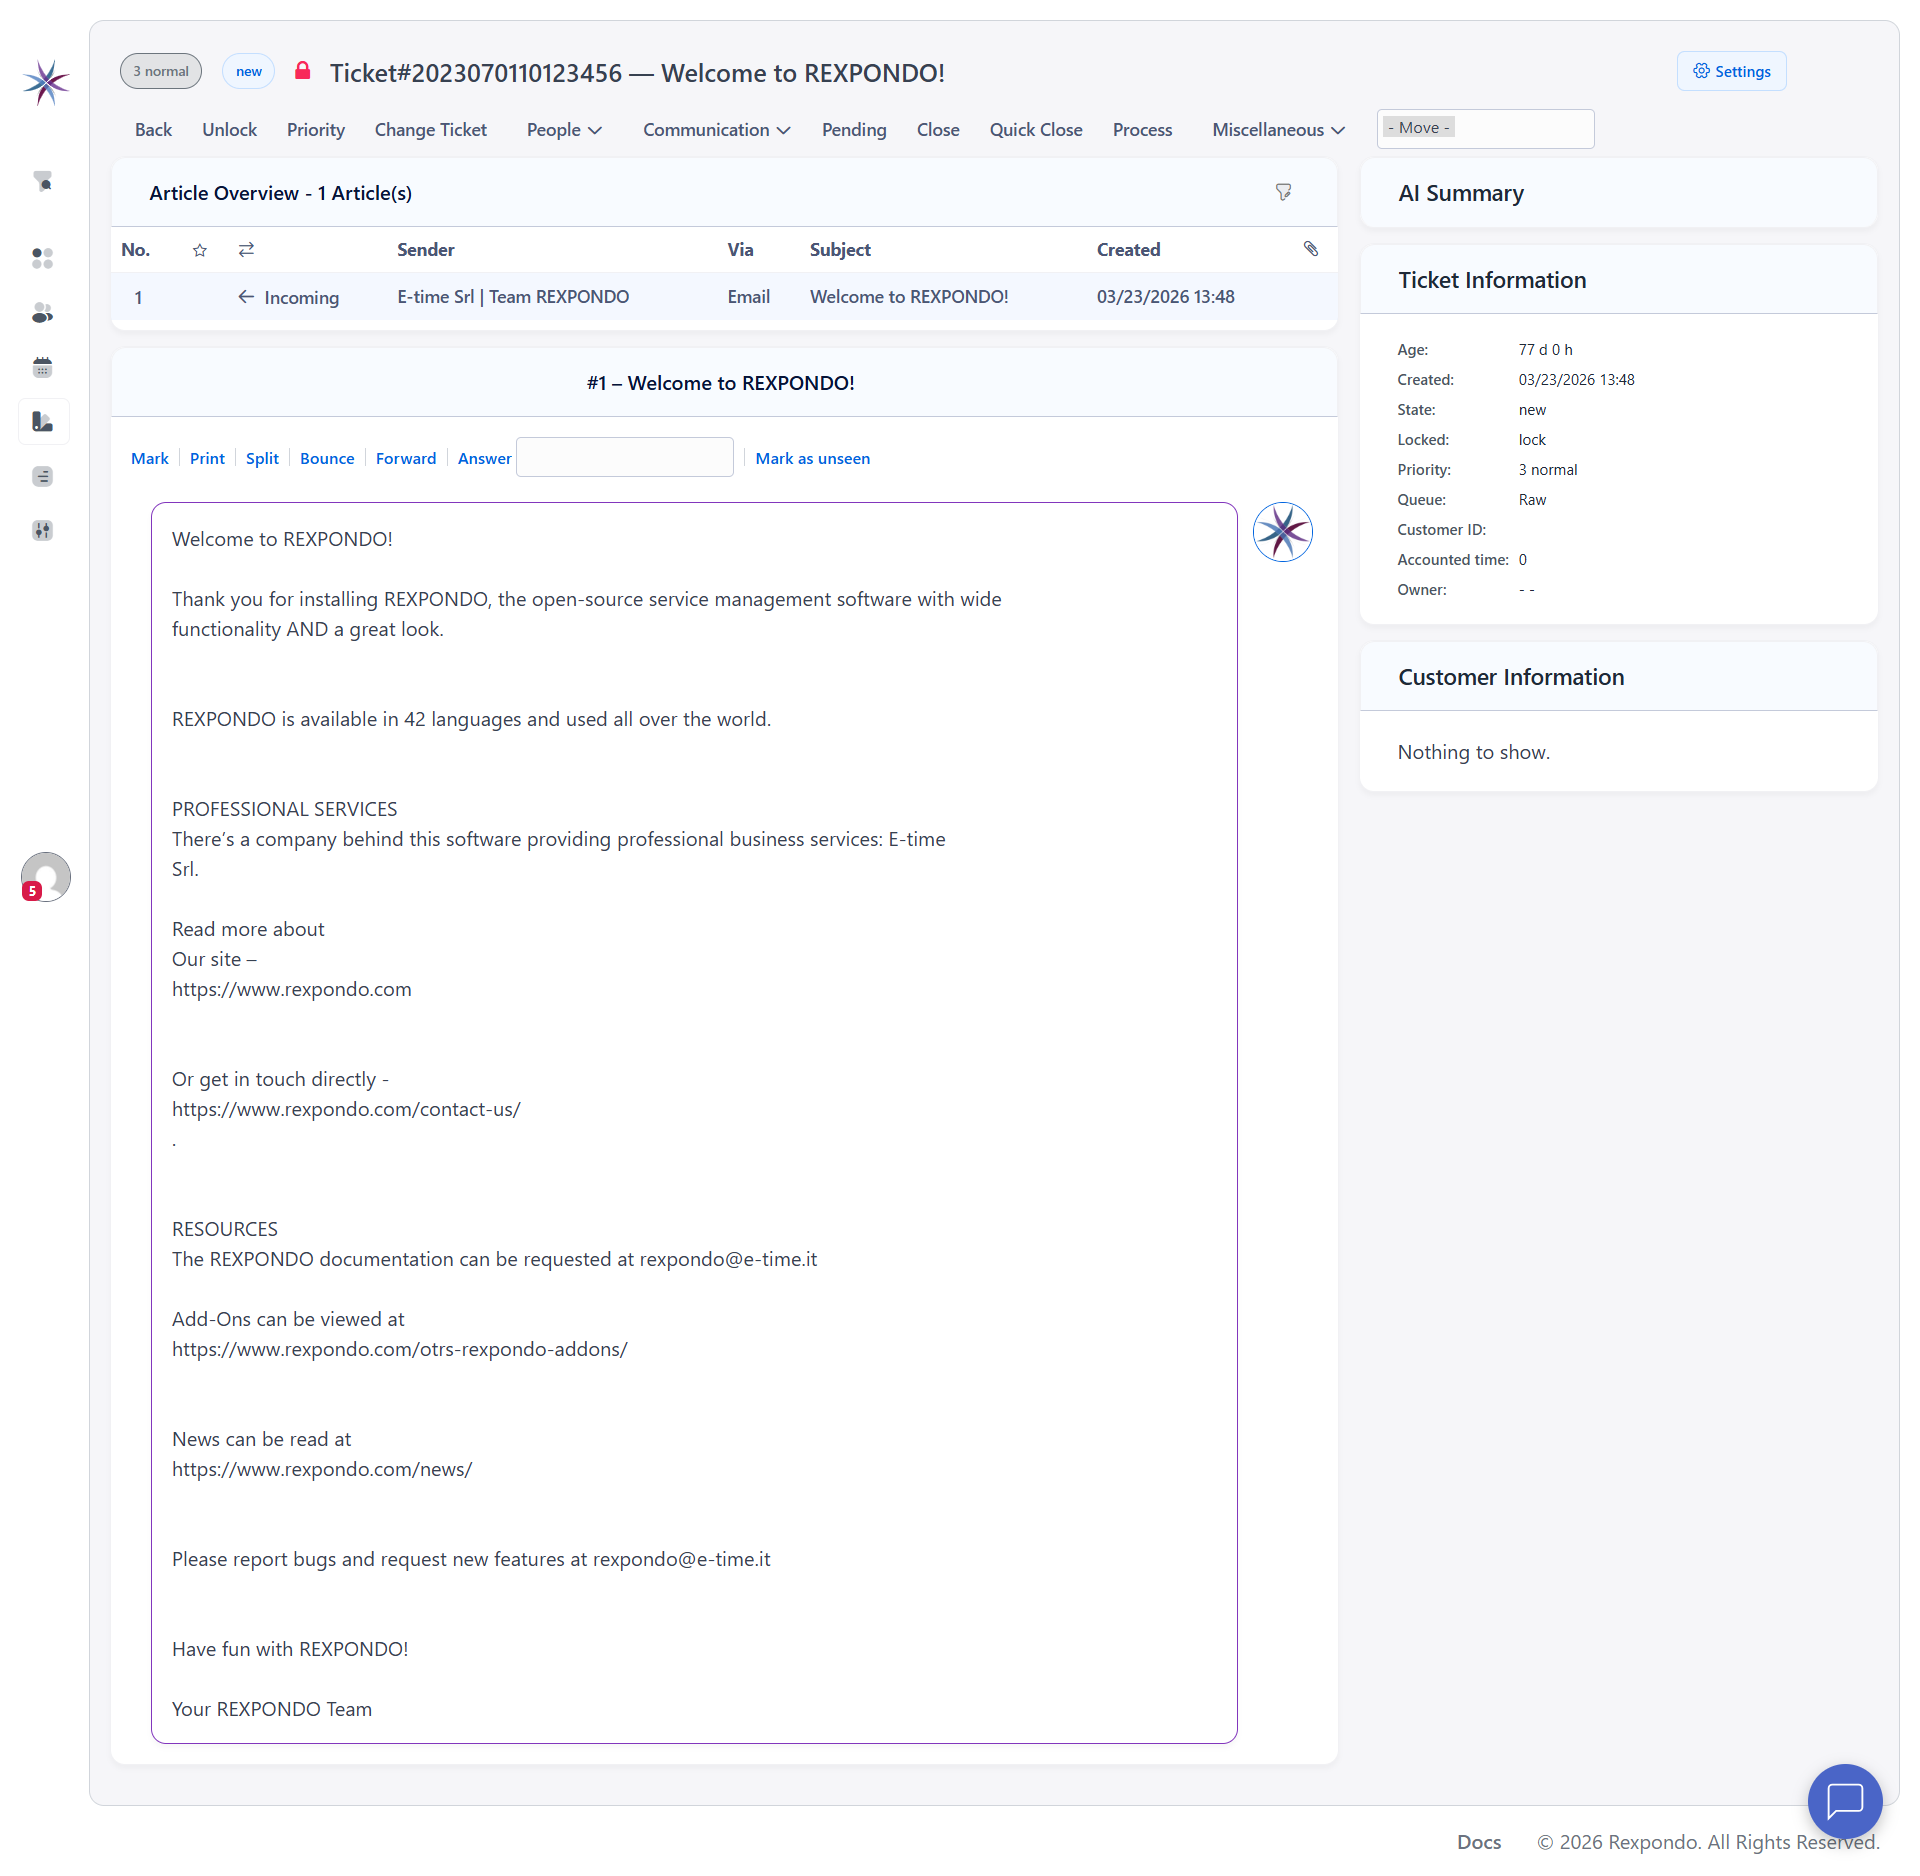The image size is (1920, 1876).
Task: Select Unlock in ticket menu
Action: (x=229, y=130)
